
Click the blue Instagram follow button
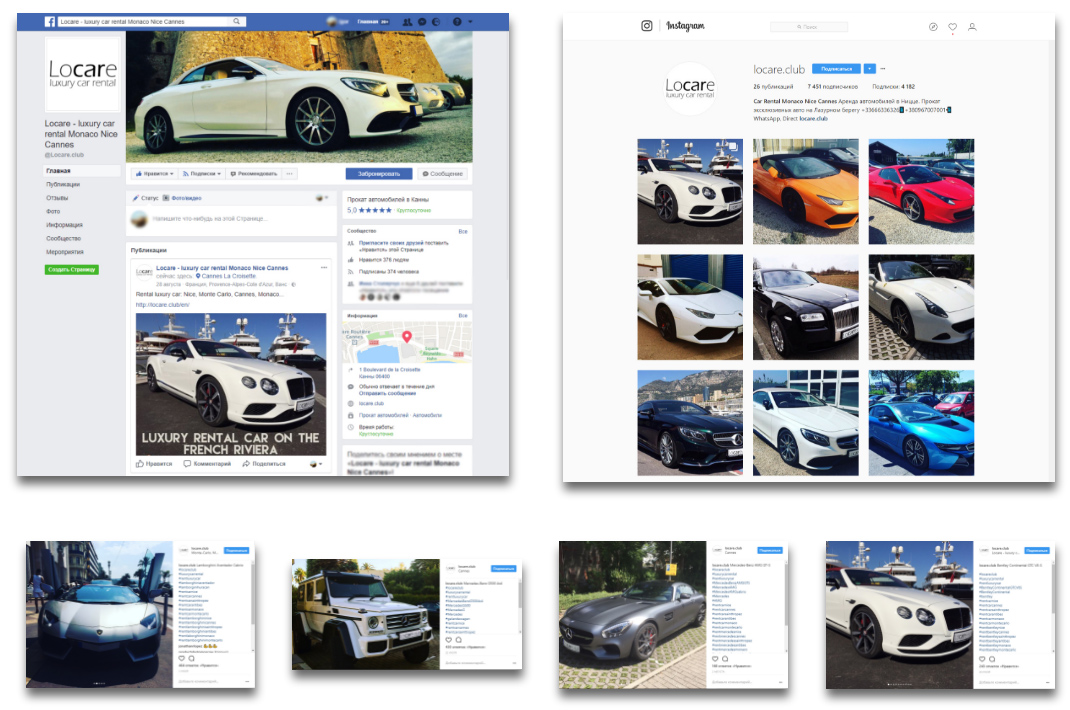[x=837, y=69]
